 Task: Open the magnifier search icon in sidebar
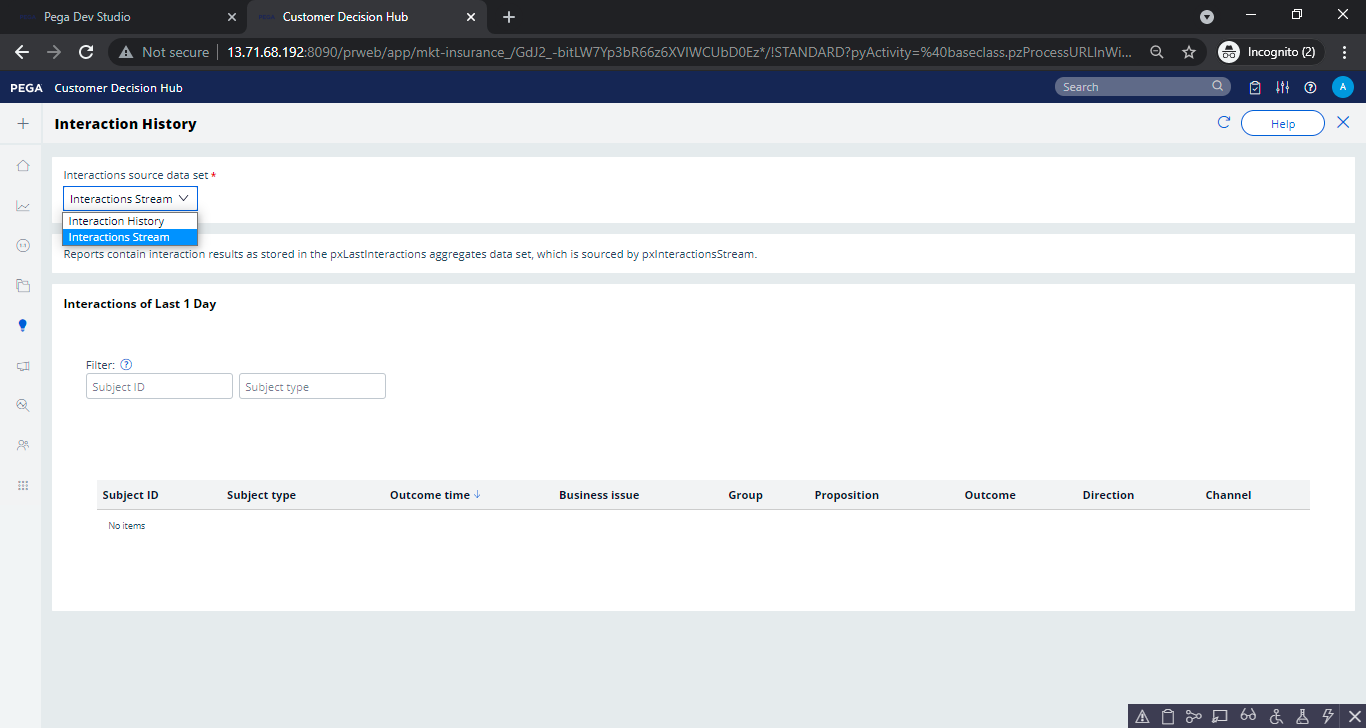point(22,405)
